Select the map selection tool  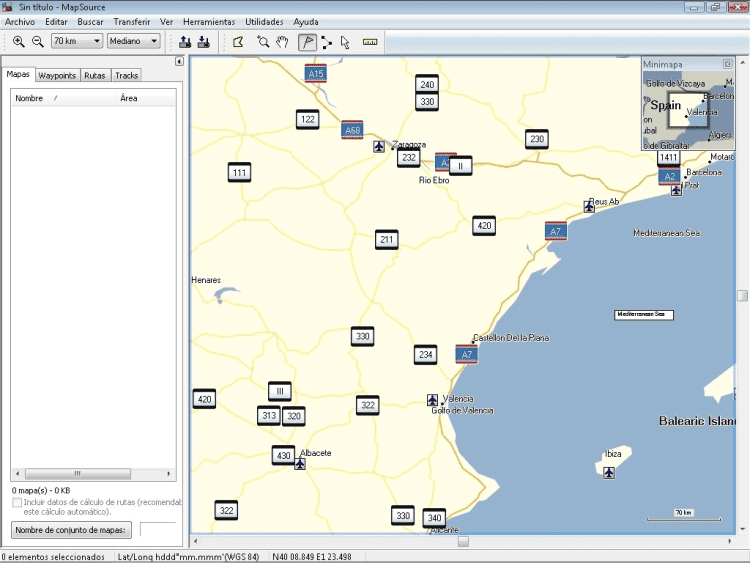pyautogui.click(x=238, y=42)
